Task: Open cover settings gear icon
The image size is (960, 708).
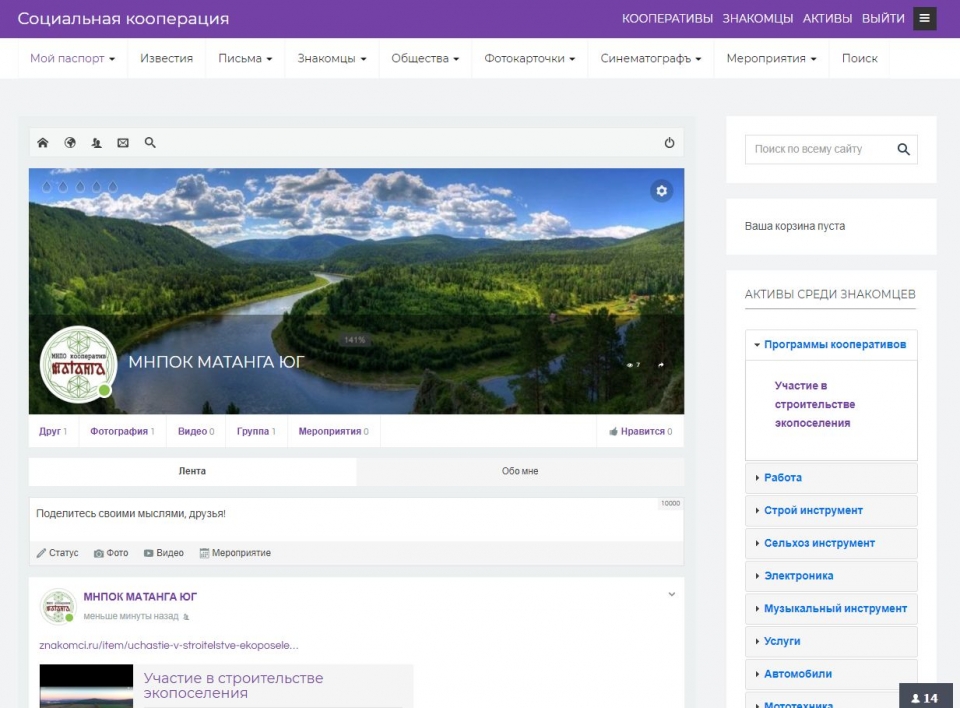Action: (661, 190)
